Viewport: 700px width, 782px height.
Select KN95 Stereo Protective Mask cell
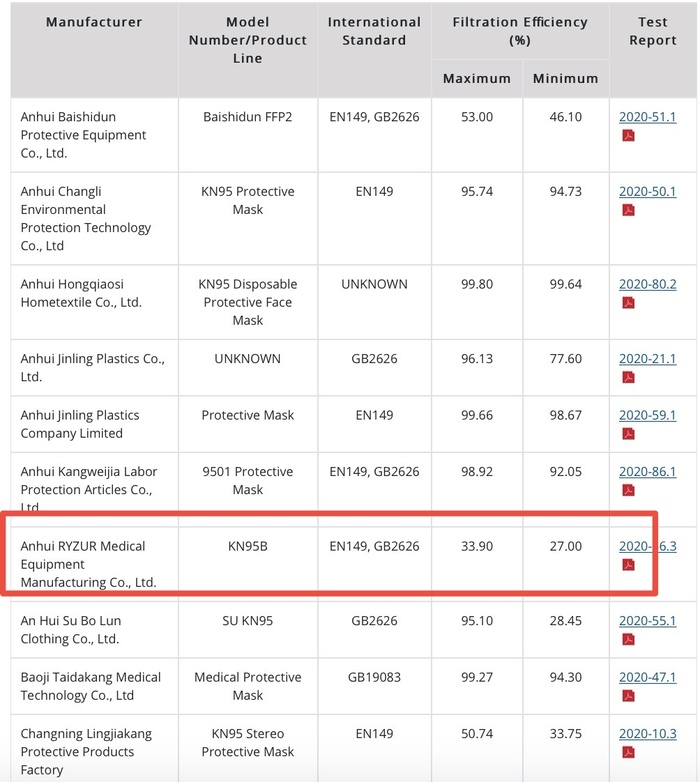(x=248, y=748)
